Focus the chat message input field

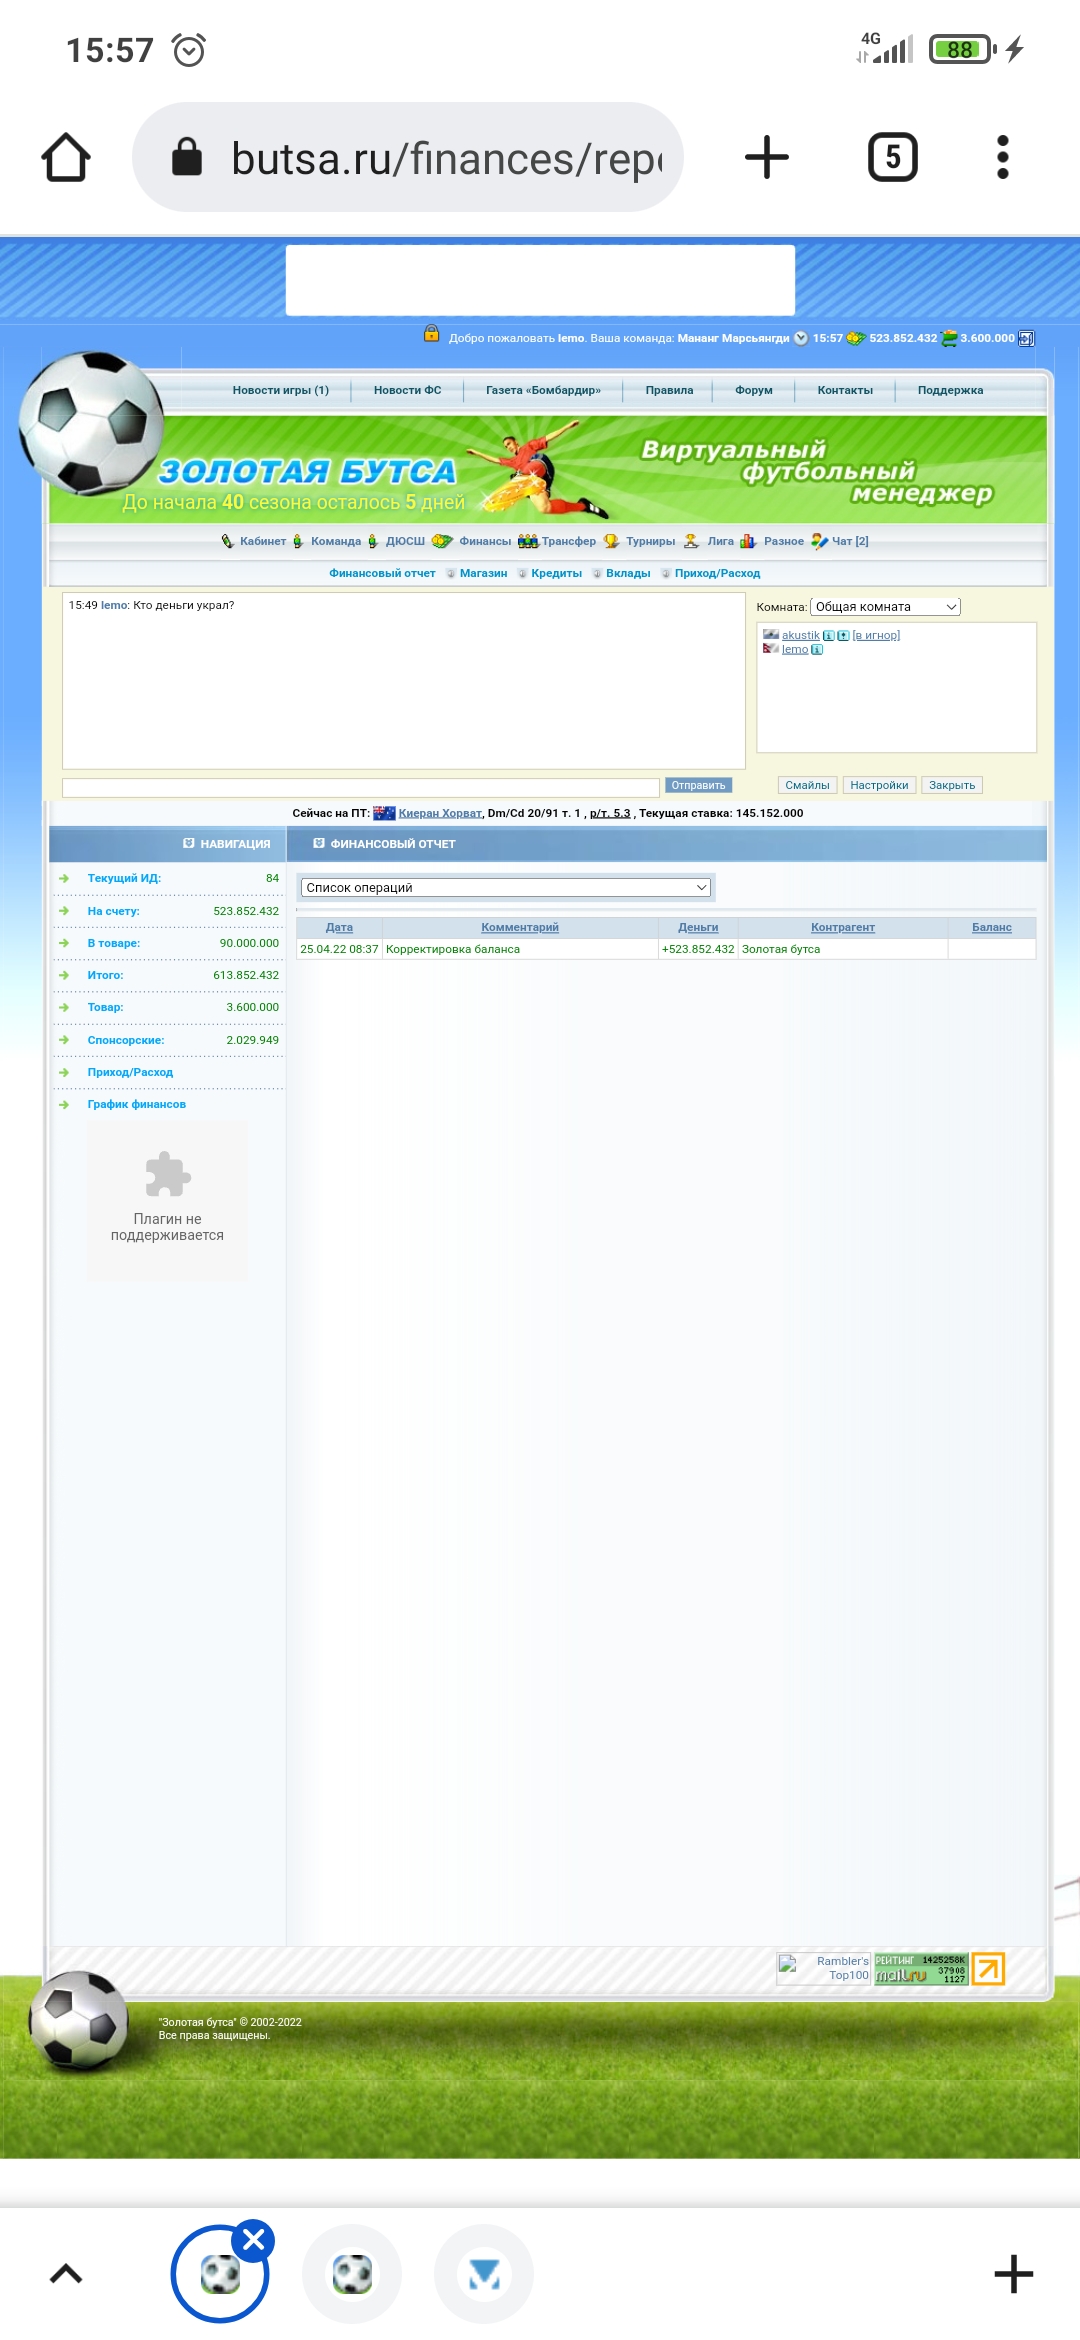click(x=360, y=788)
